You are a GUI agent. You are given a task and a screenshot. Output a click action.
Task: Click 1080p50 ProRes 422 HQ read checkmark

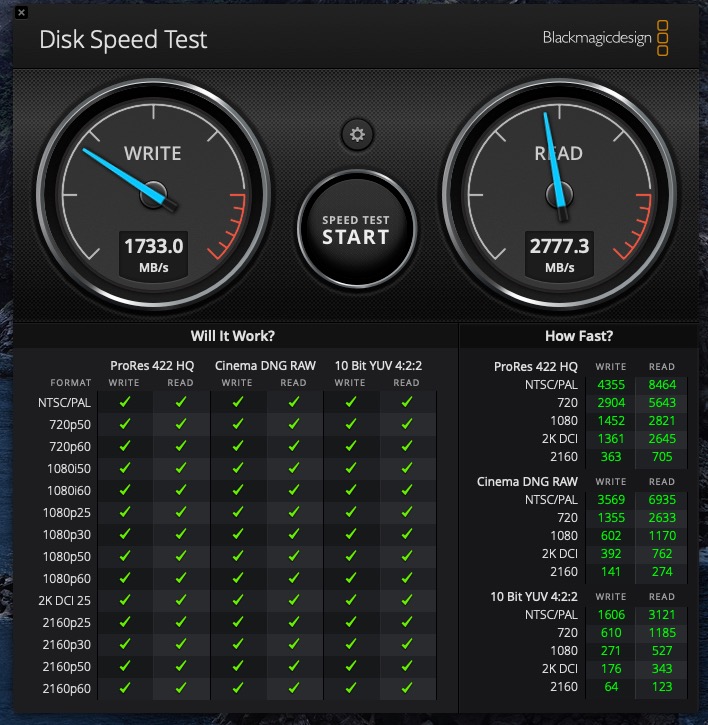point(181,556)
